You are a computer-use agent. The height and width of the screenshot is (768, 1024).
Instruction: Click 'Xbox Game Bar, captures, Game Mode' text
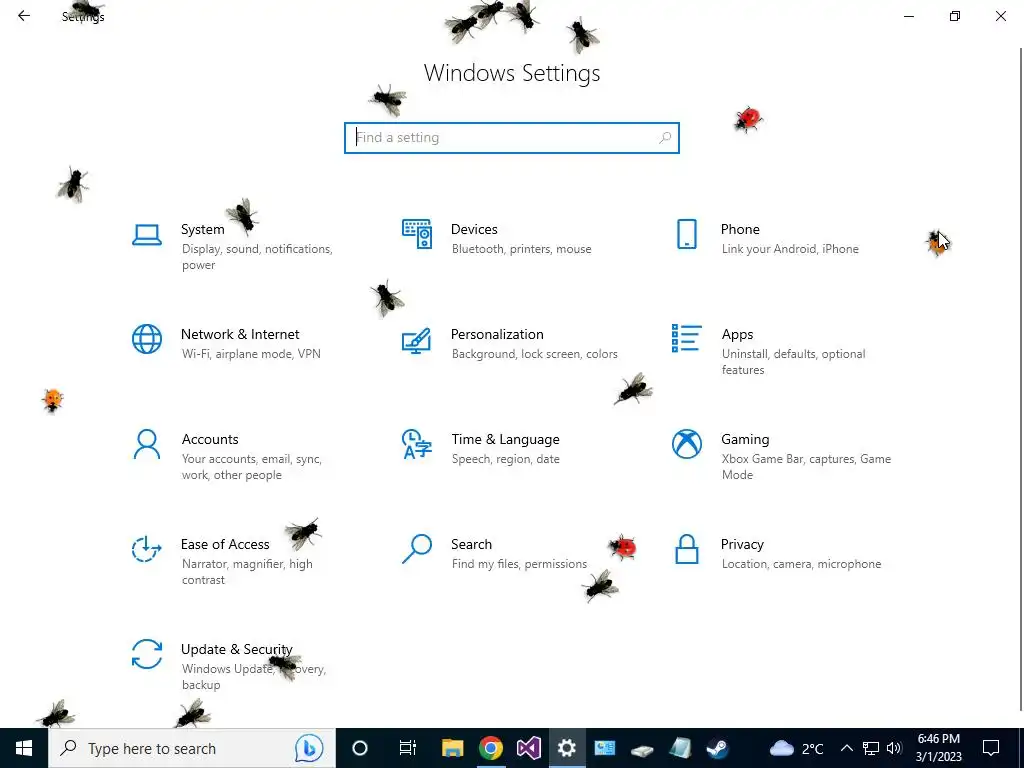[x=806, y=467]
